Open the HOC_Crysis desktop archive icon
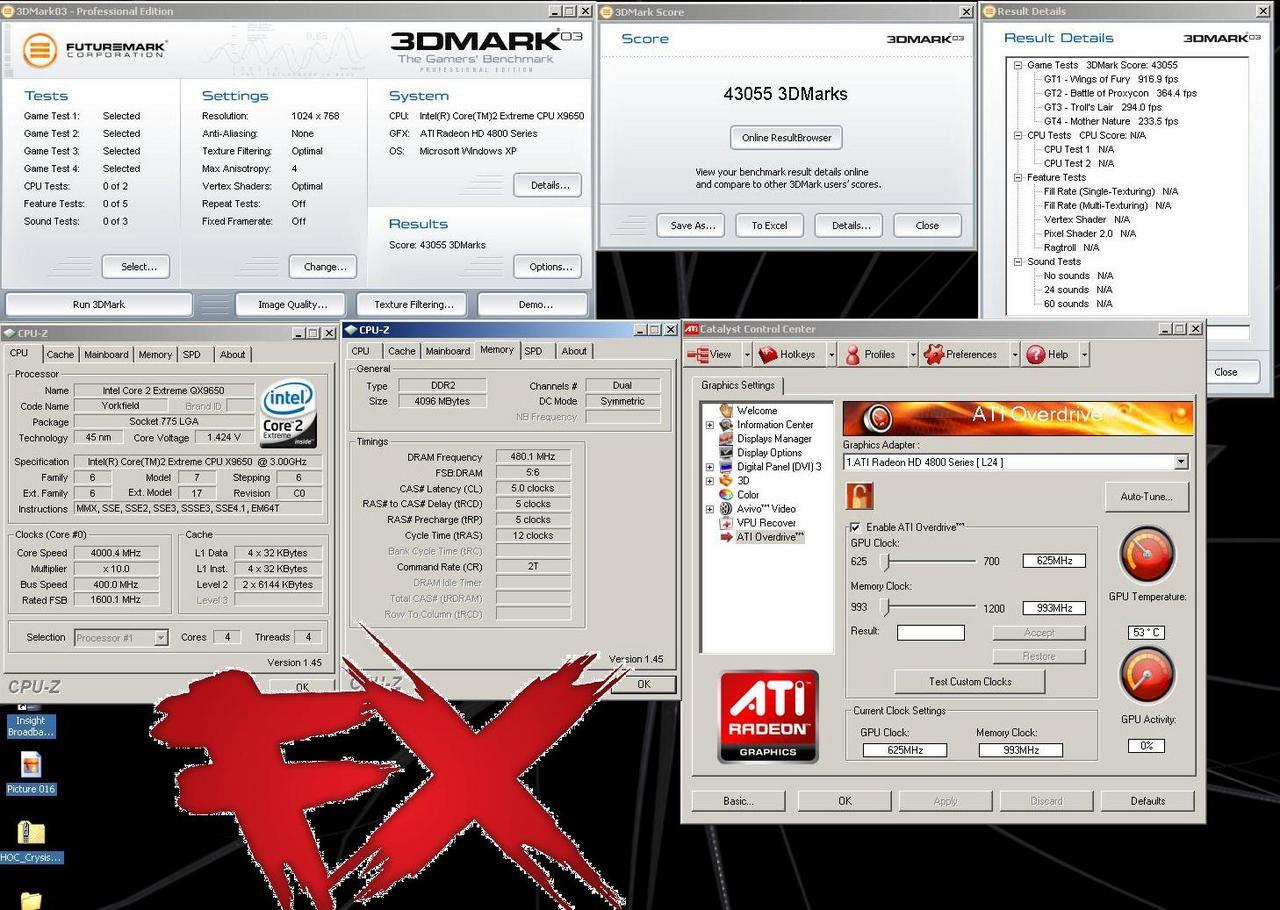The height and width of the screenshot is (910, 1280). click(31, 842)
